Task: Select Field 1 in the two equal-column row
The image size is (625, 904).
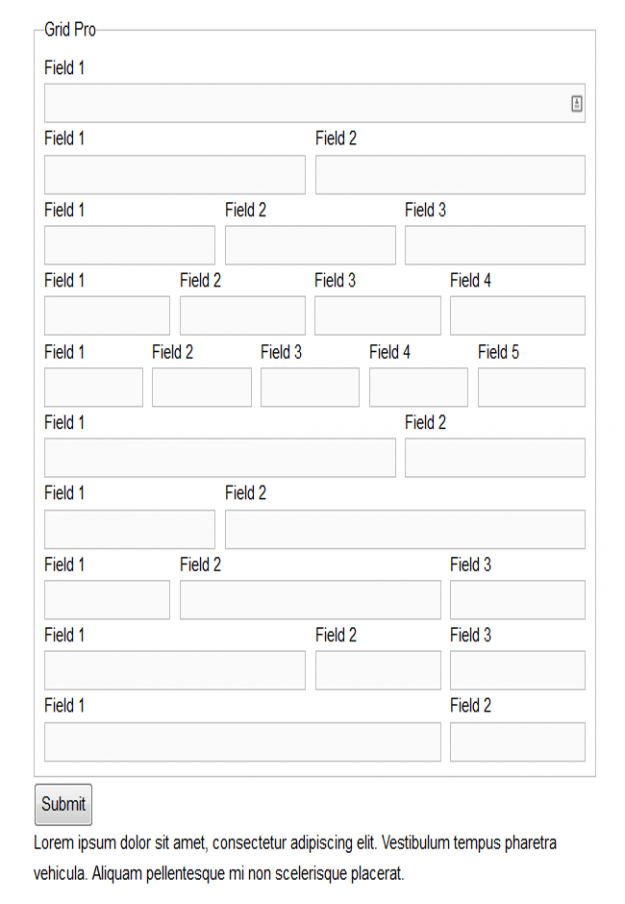Action: 174,175
